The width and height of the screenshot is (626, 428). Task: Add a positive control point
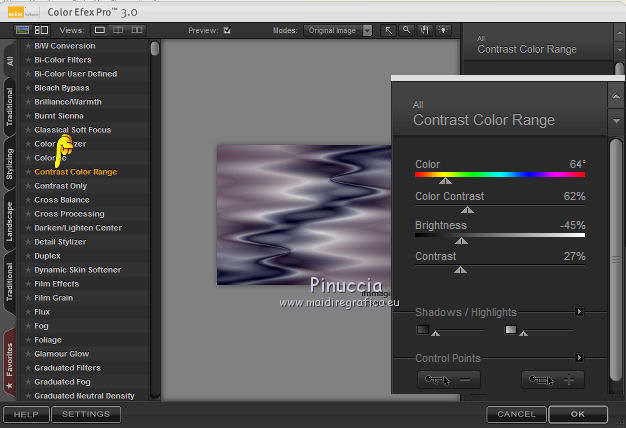[x=553, y=380]
